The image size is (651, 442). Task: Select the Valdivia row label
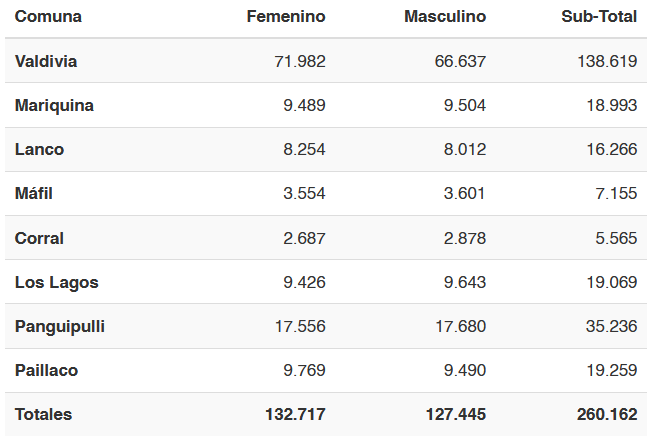[46, 61]
